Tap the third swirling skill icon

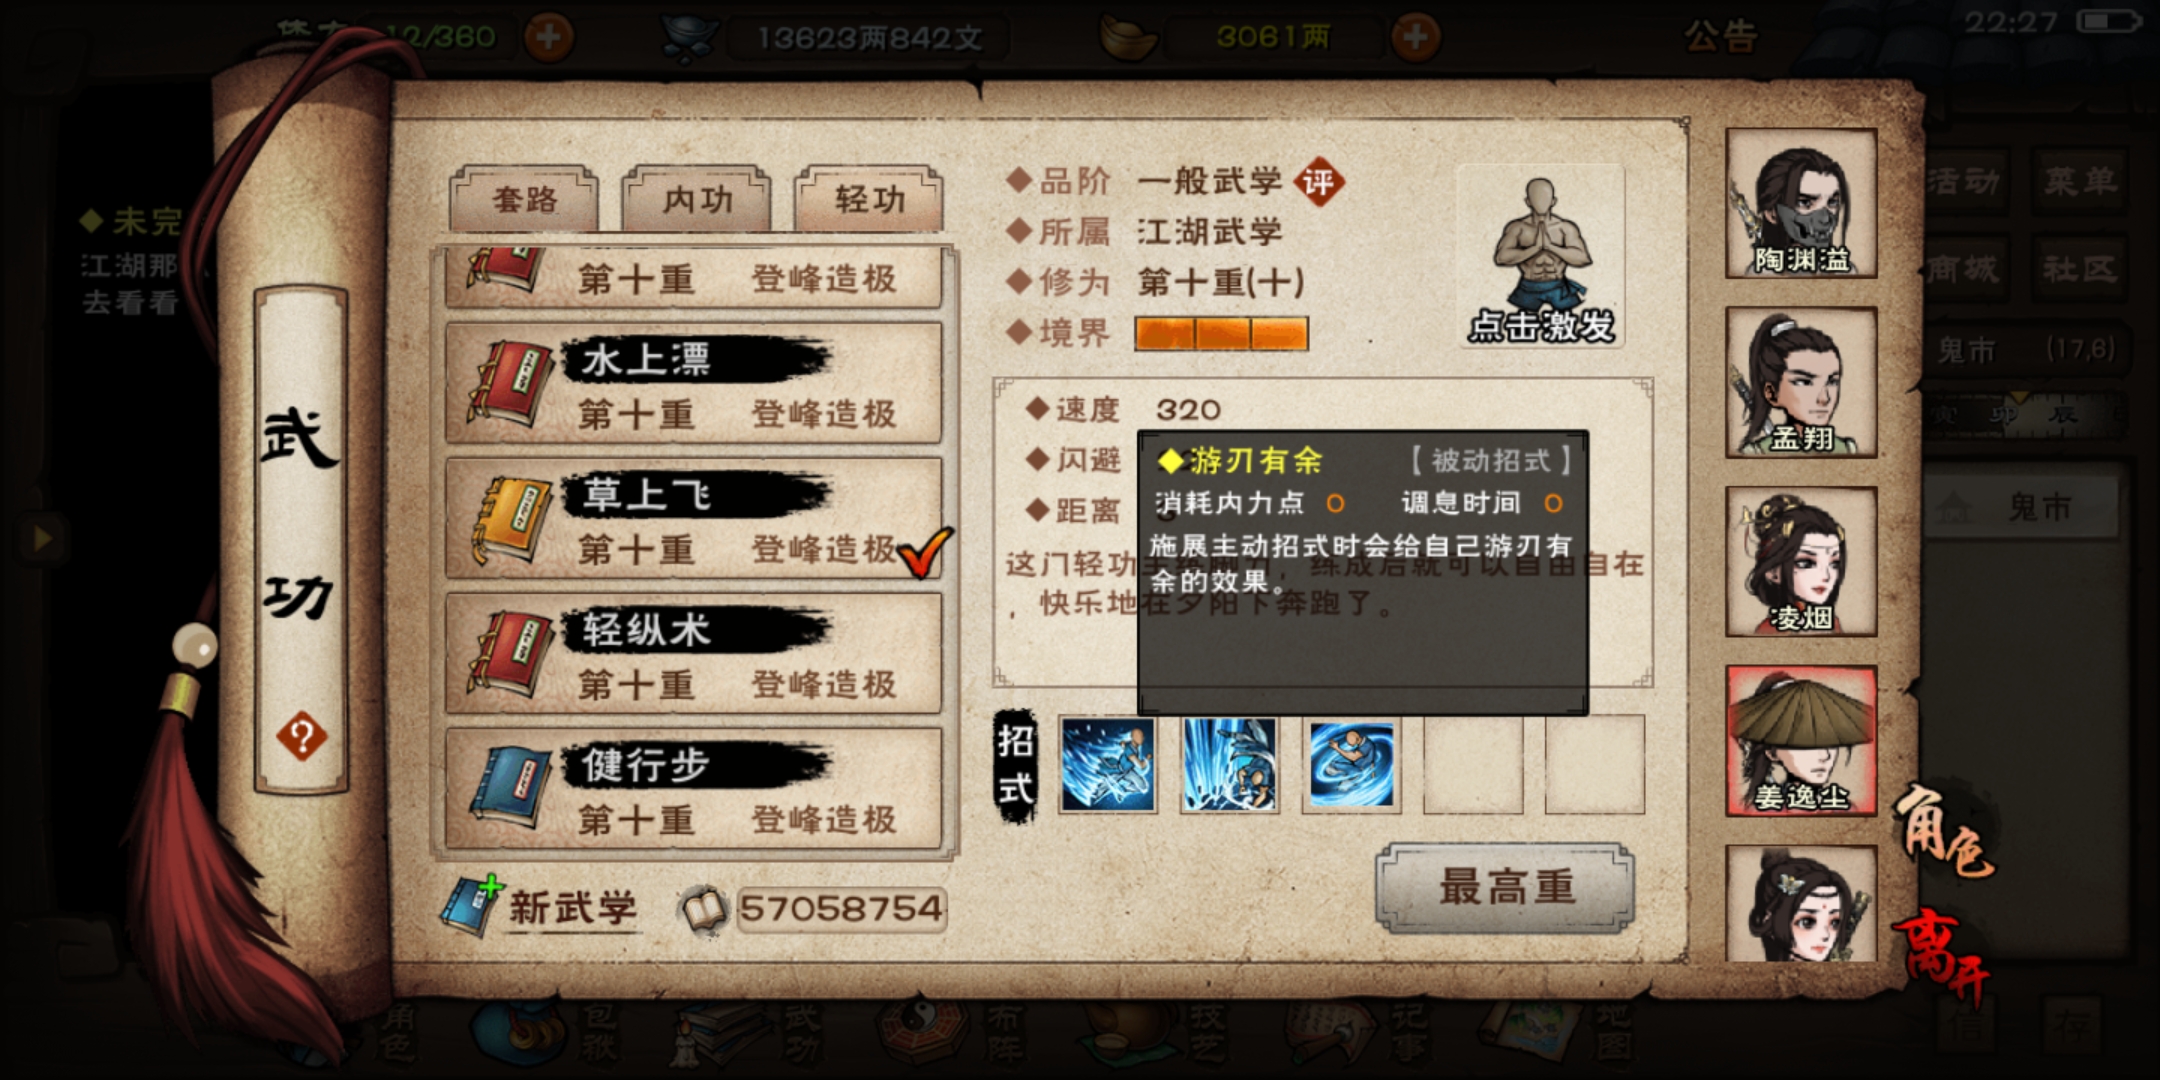[x=1351, y=765]
